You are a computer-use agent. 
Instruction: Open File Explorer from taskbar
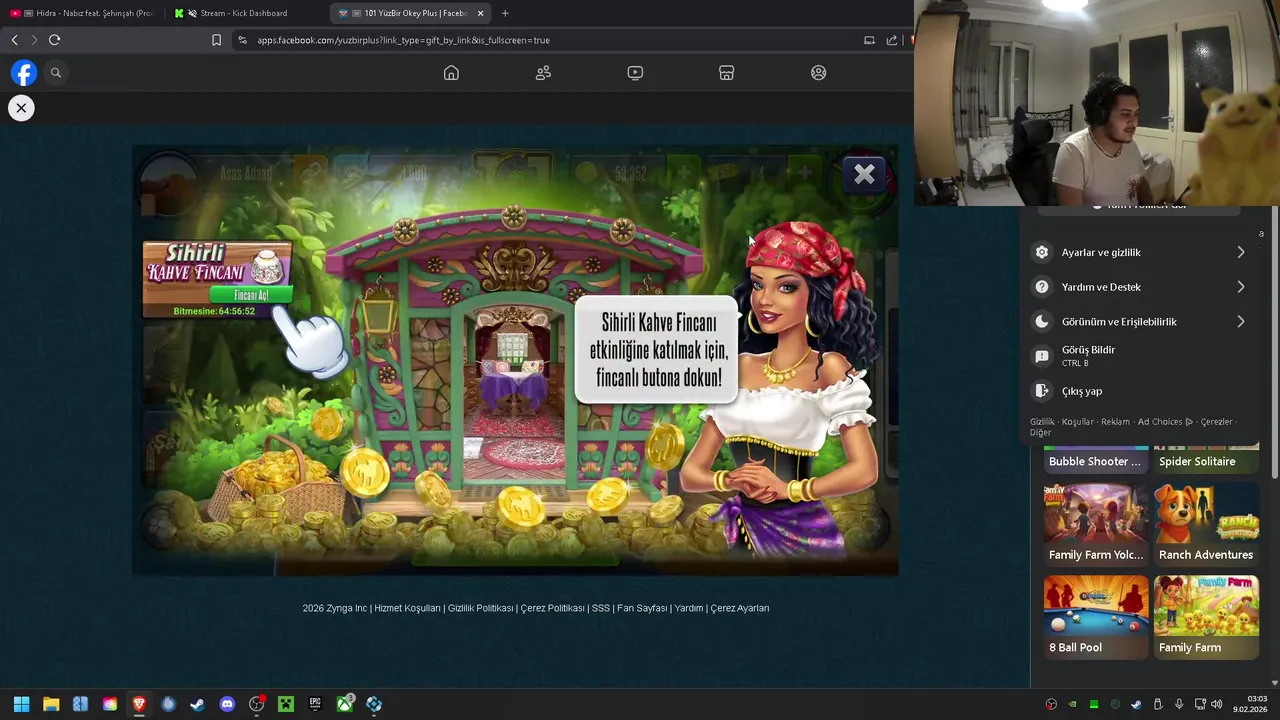(x=51, y=704)
